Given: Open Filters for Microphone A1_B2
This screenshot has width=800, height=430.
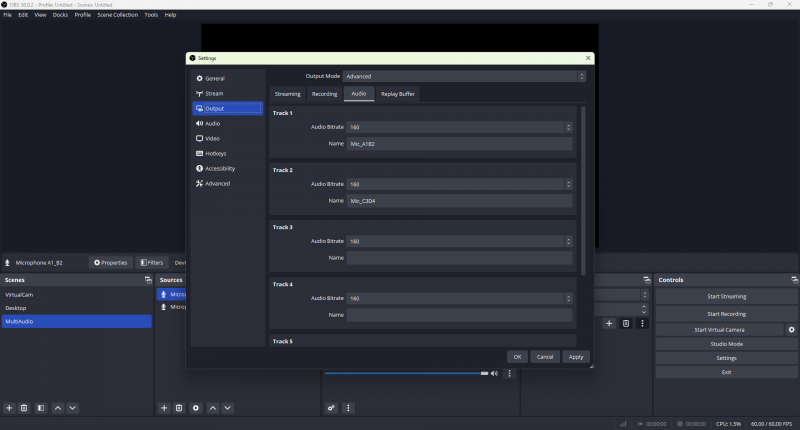Looking at the screenshot, I should tap(152, 263).
